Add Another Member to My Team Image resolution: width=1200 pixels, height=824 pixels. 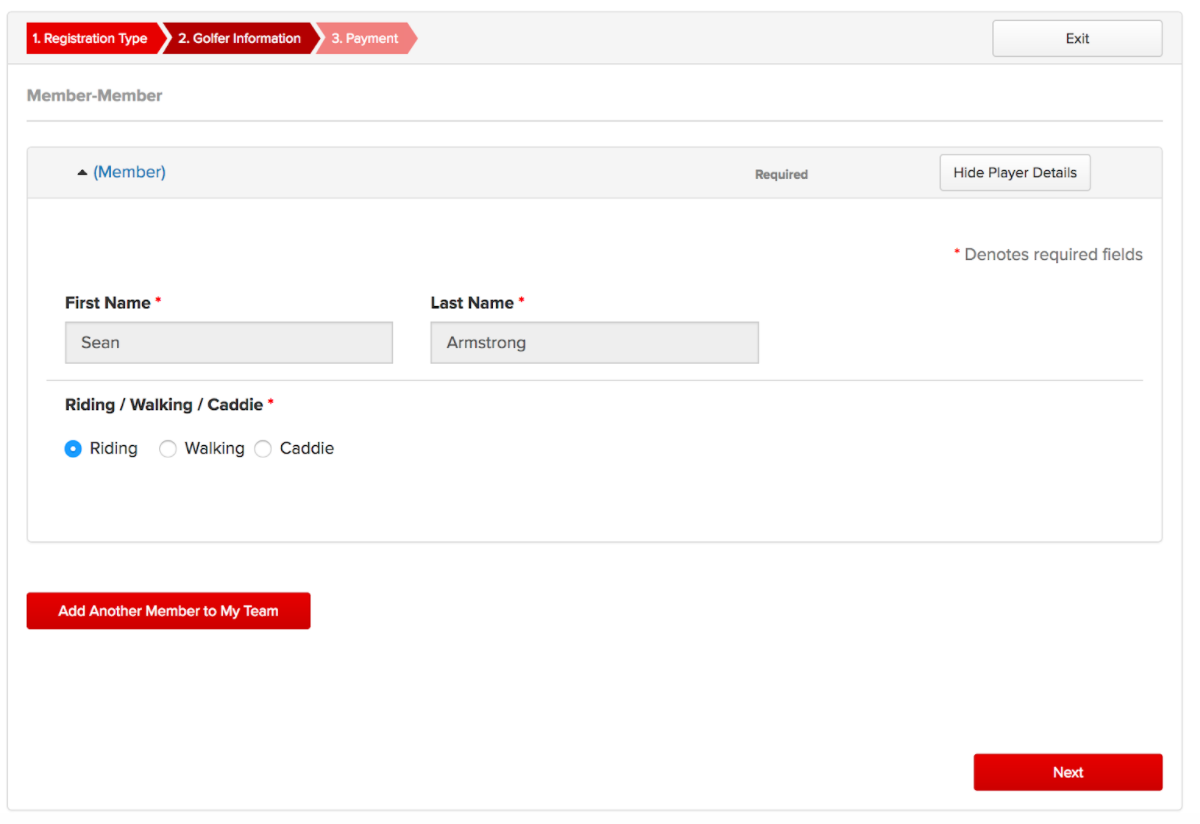[x=168, y=611]
